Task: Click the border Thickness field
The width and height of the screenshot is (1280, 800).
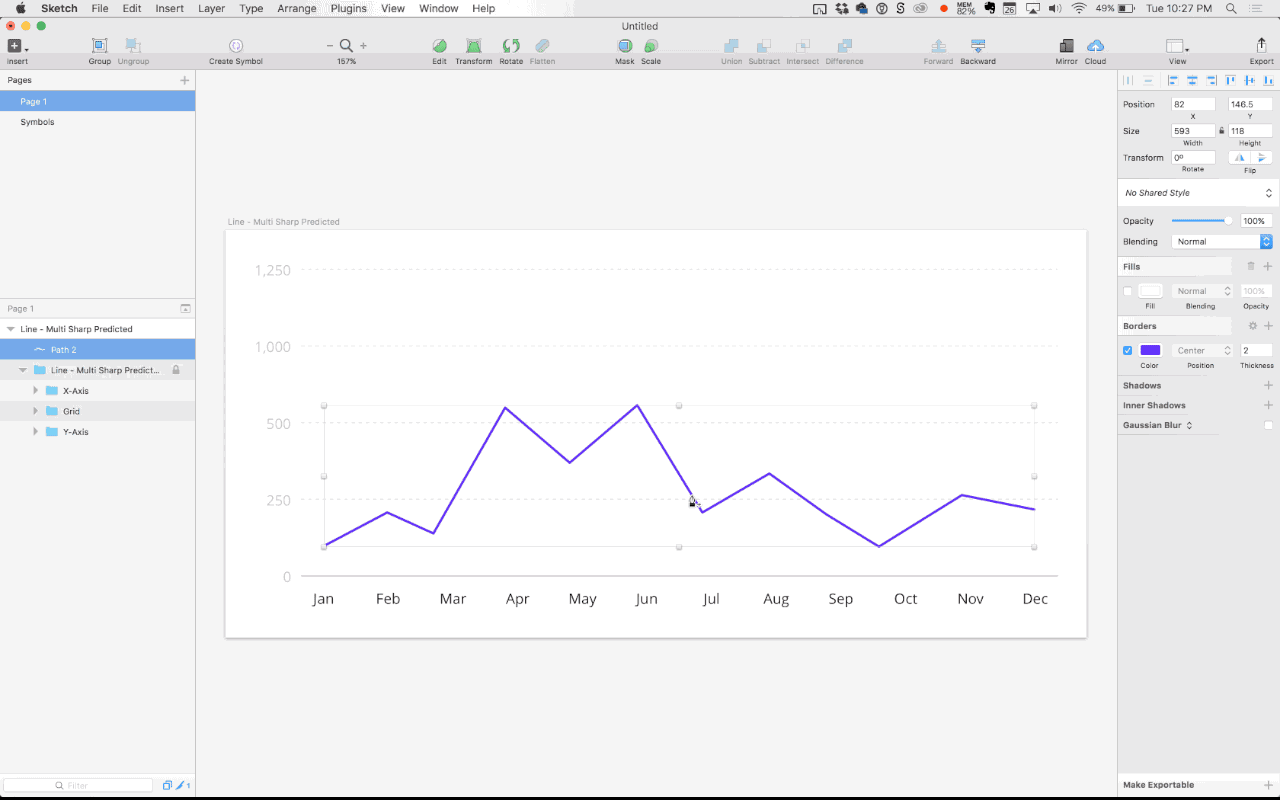Action: coord(1256,350)
